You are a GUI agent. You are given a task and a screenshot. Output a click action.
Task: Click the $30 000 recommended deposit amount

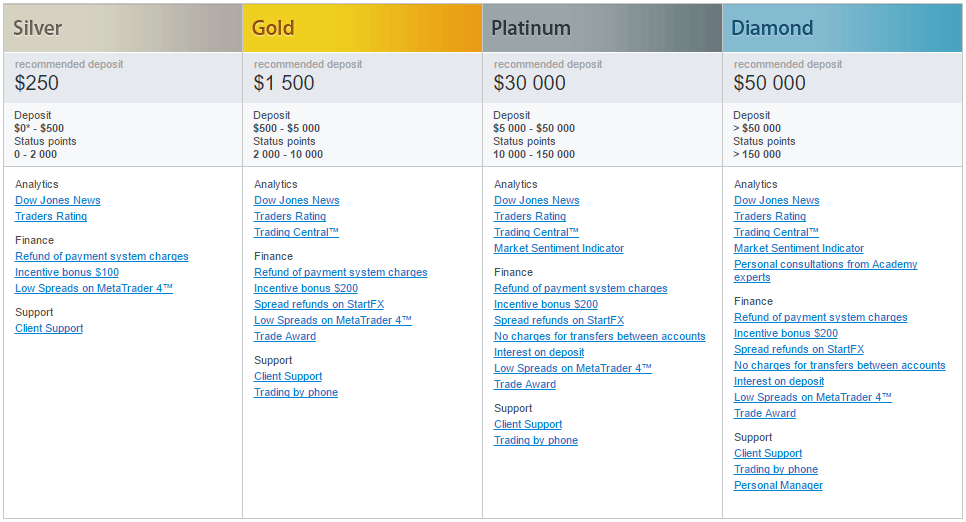529,83
